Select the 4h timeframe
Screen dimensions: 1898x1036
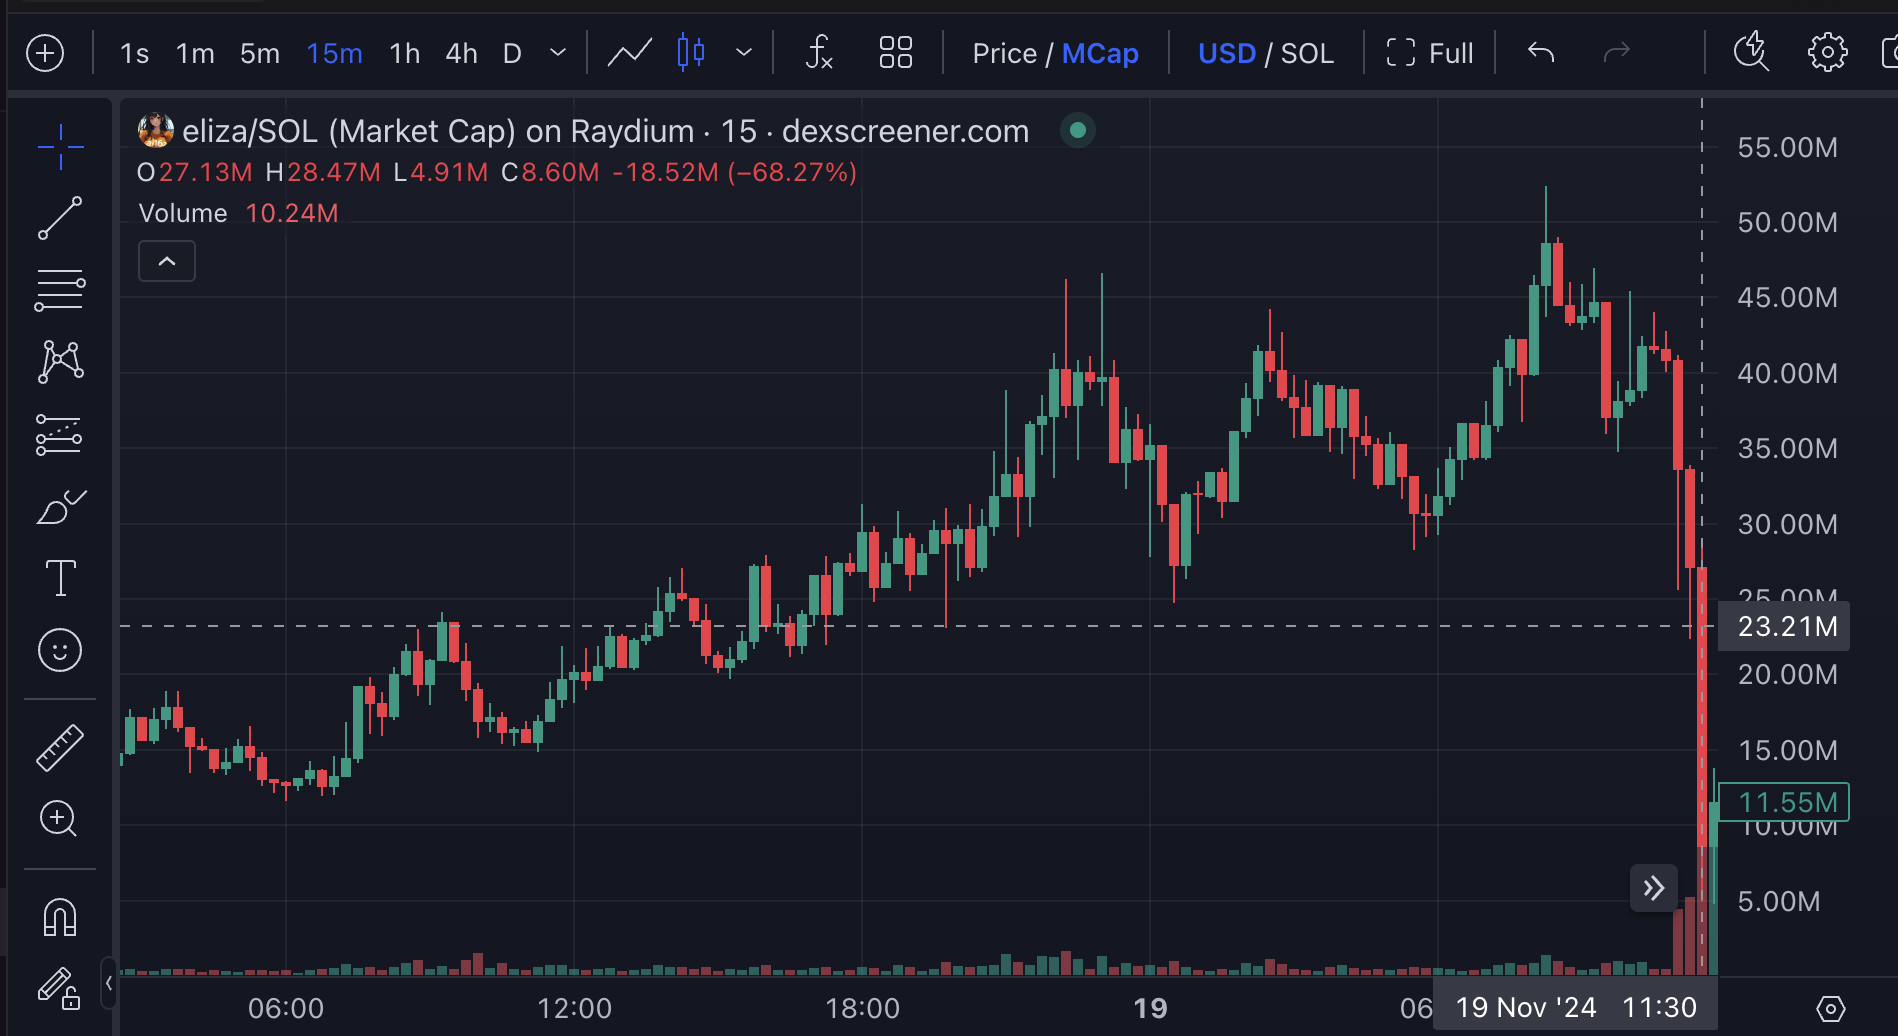(461, 53)
